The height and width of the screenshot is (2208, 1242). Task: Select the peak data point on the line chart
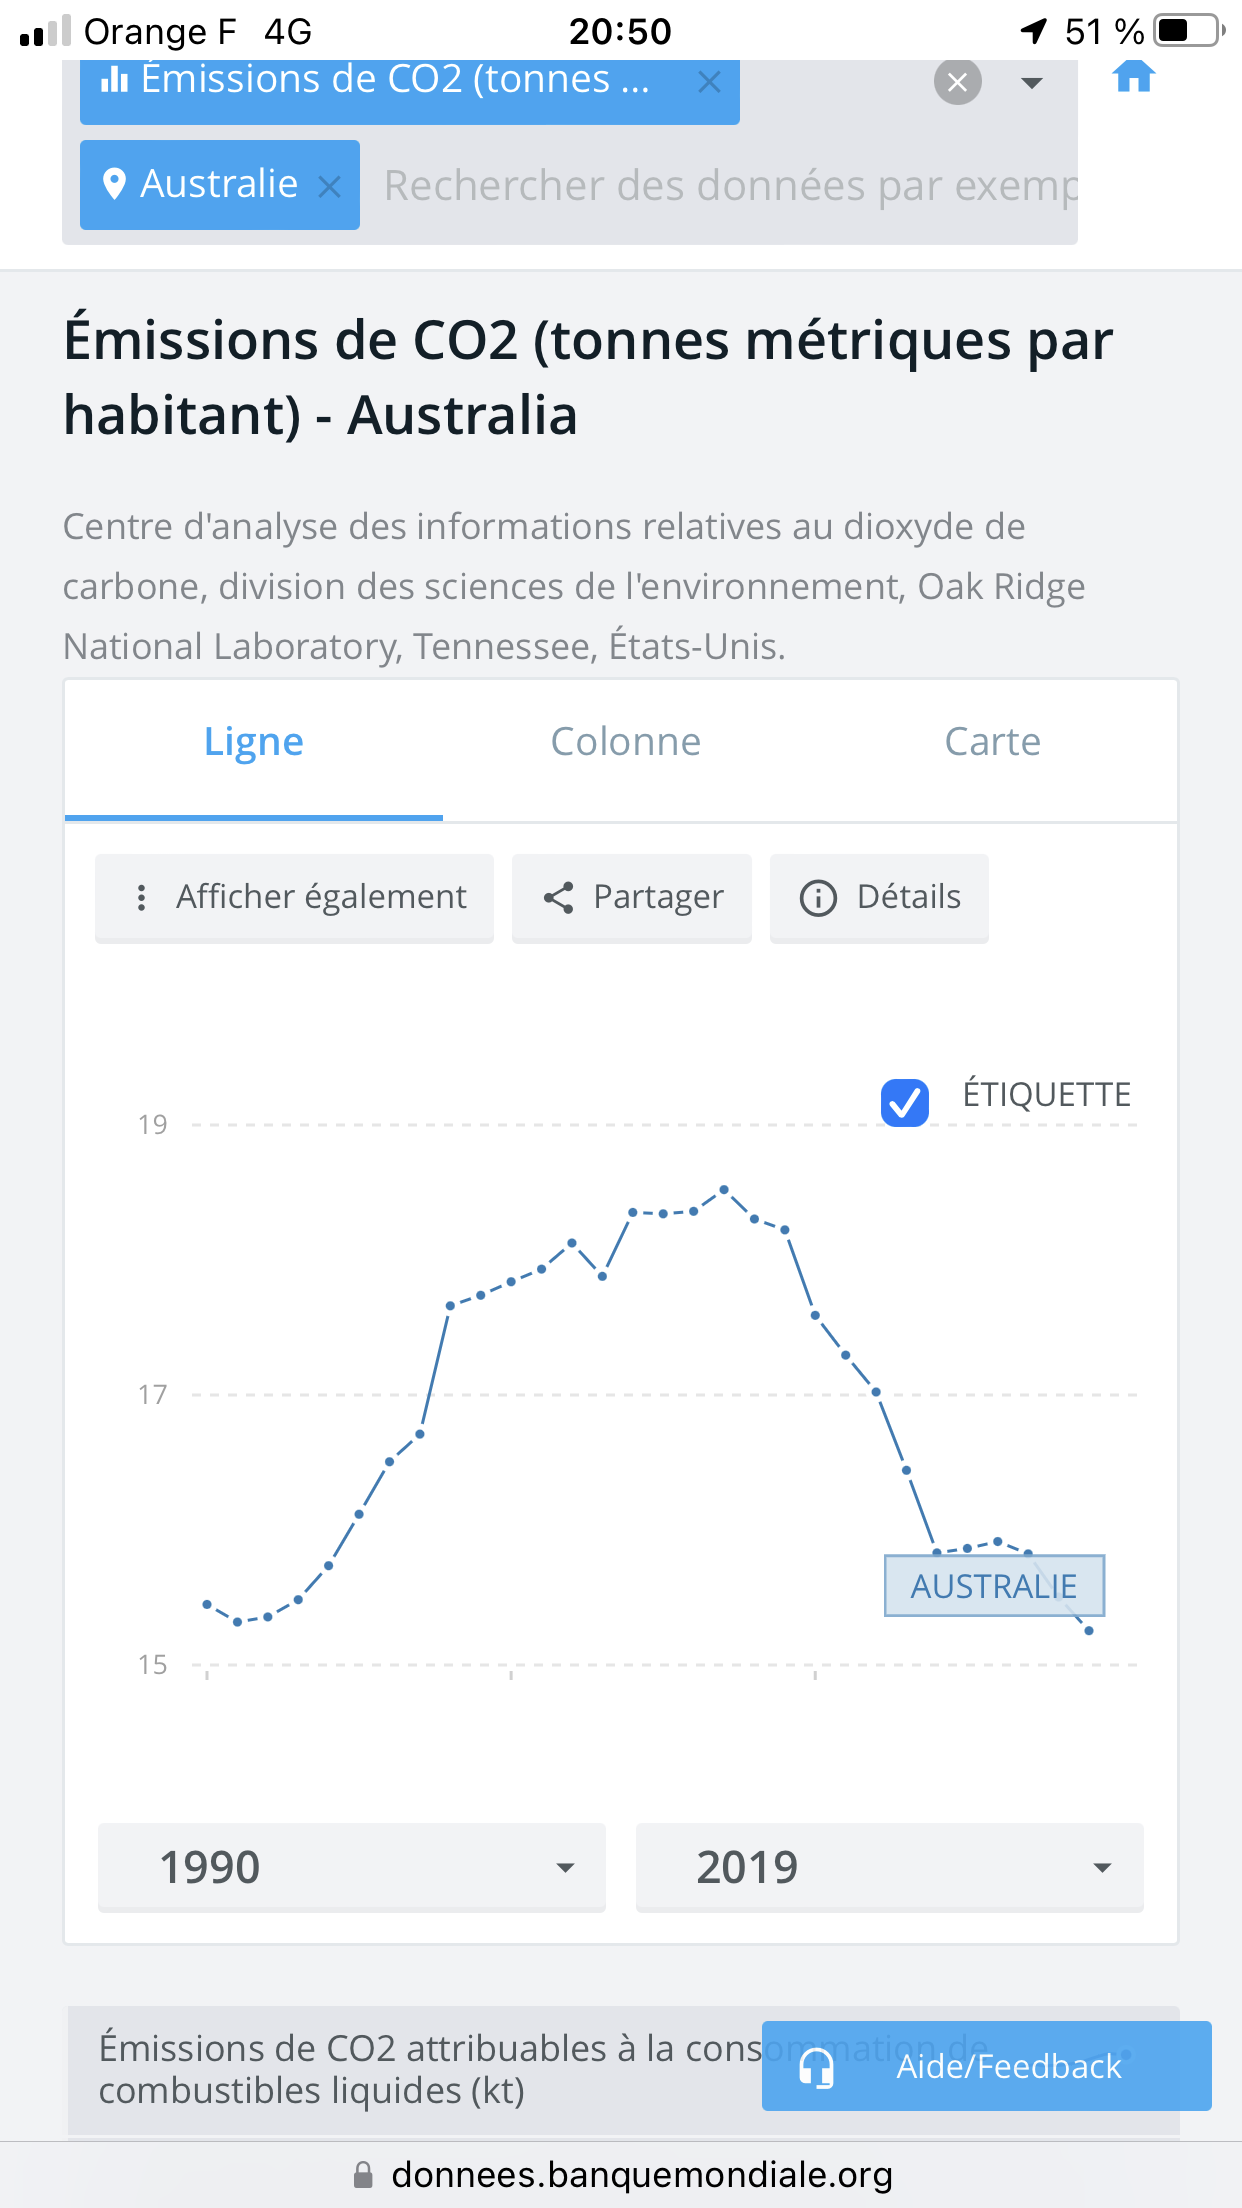[724, 1190]
